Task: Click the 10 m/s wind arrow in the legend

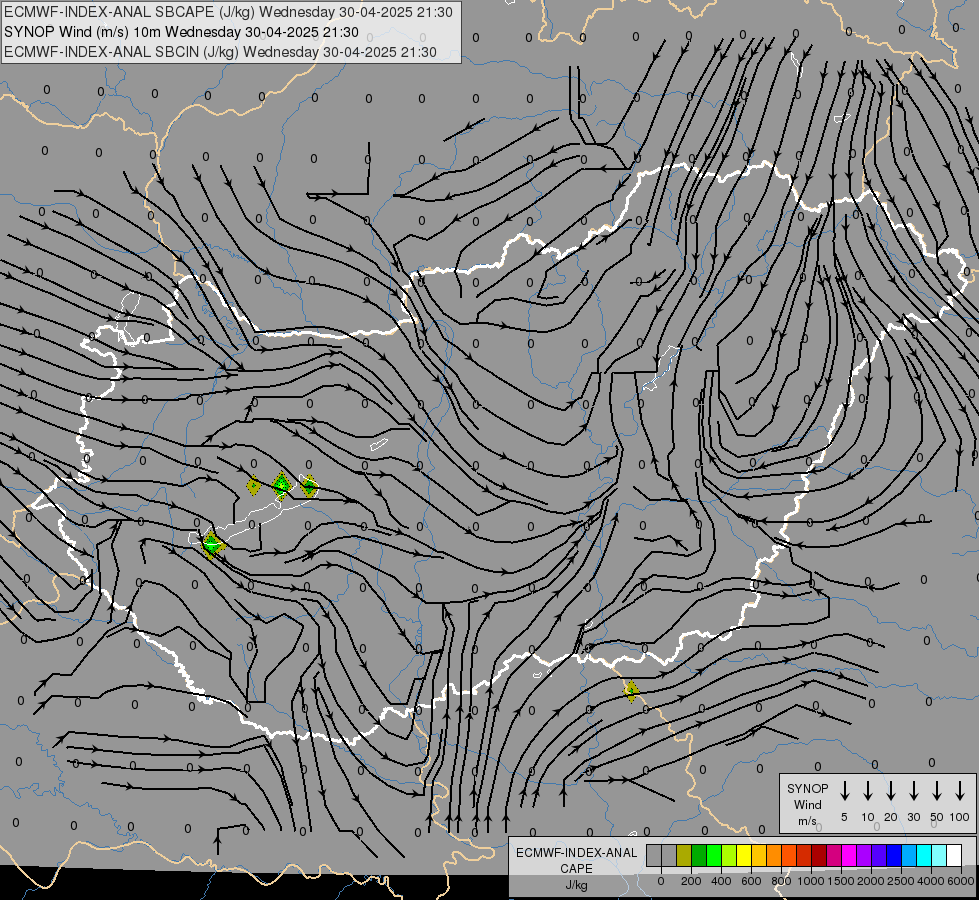Action: pos(867,791)
